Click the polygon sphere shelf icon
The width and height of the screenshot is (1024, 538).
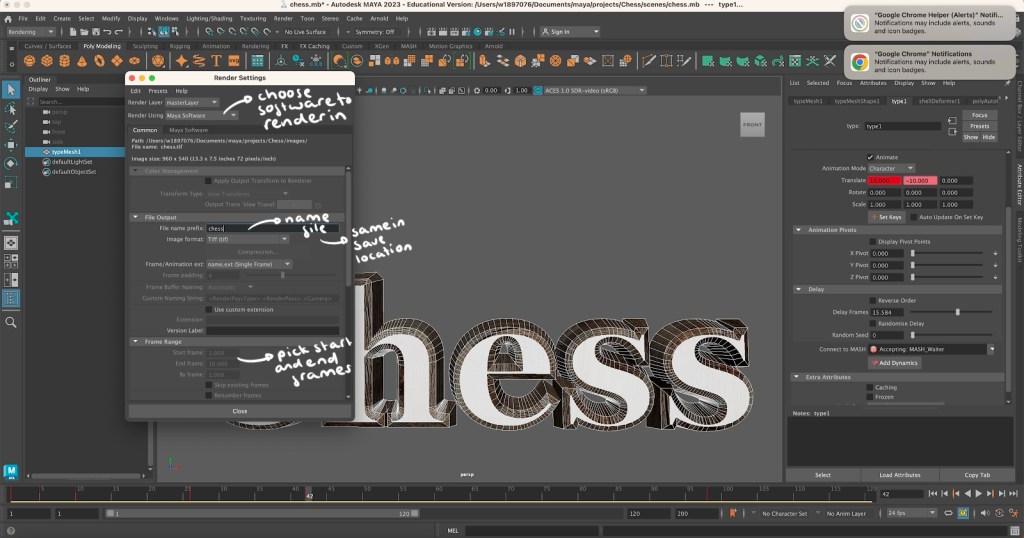pyautogui.click(x=27, y=61)
